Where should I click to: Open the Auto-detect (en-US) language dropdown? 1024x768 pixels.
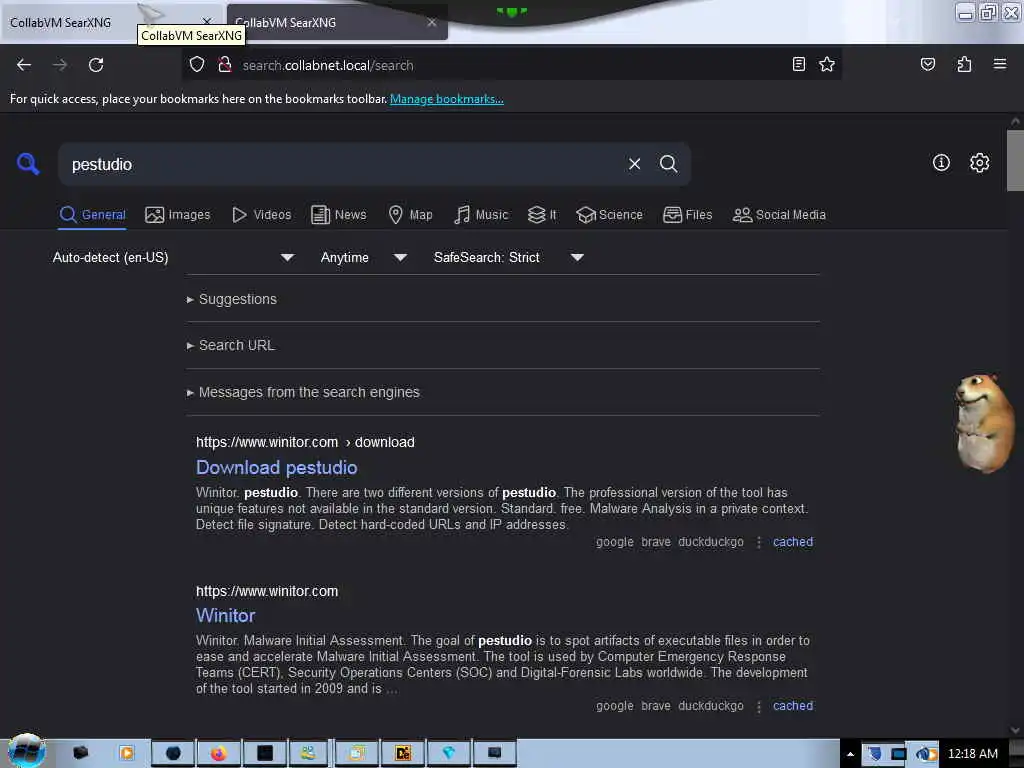pyautogui.click(x=173, y=257)
